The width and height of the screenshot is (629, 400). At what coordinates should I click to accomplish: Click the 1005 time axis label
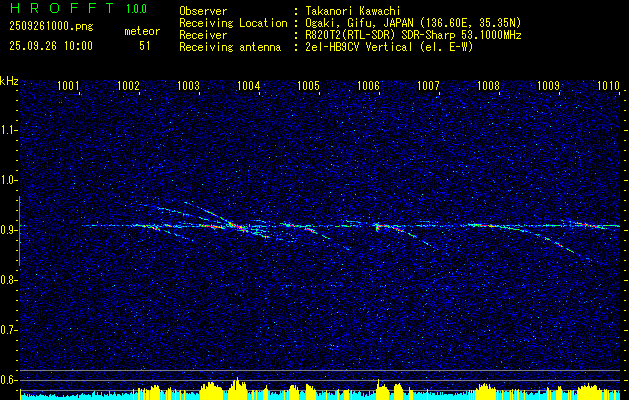click(308, 85)
